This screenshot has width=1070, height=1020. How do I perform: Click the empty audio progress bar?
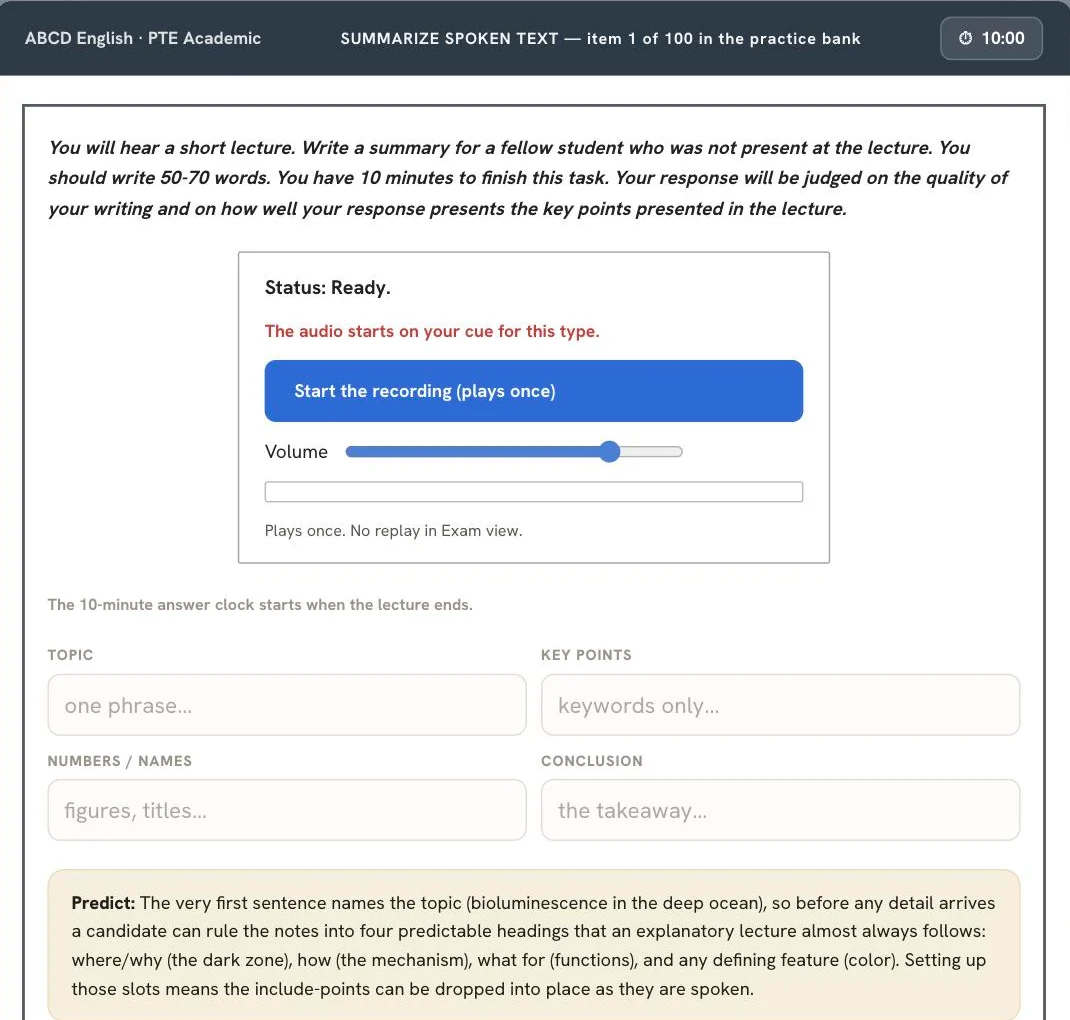coord(534,492)
